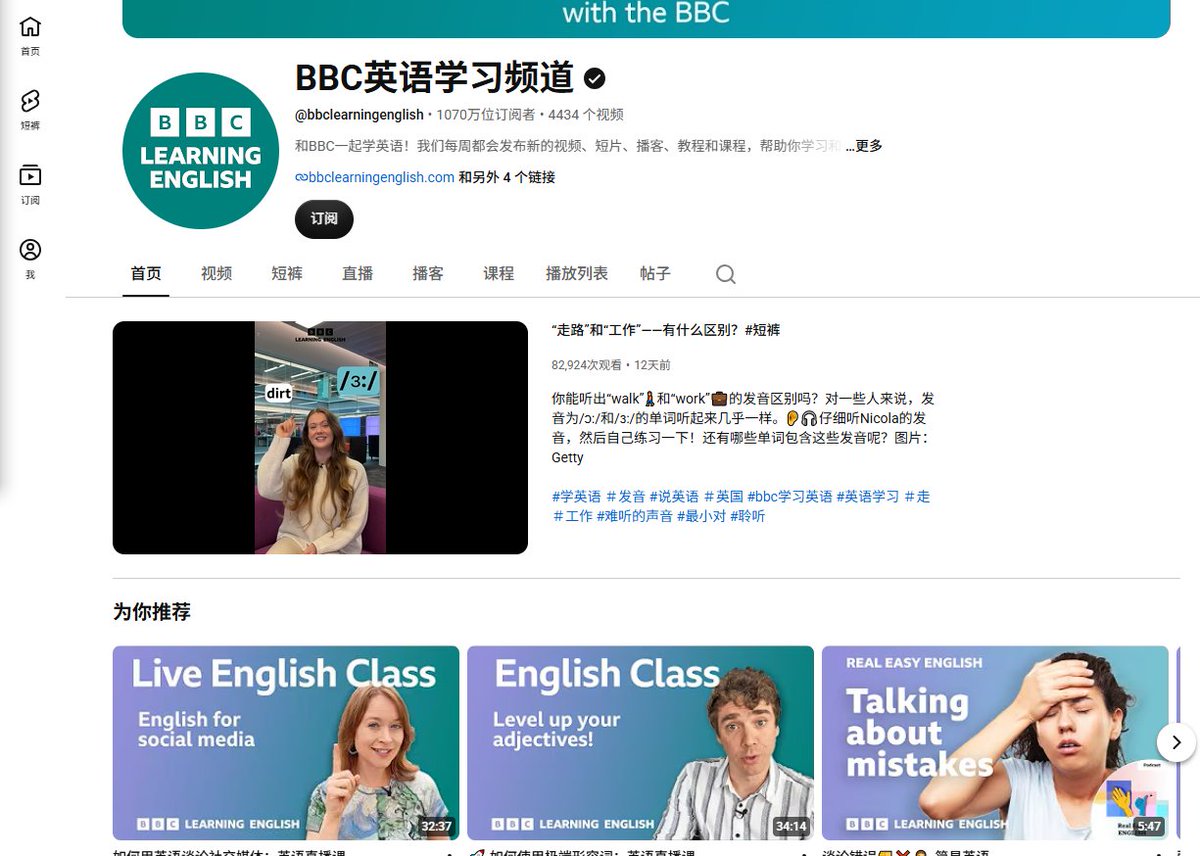Select the 首页 channel tab
1200x856 pixels.
tap(146, 273)
